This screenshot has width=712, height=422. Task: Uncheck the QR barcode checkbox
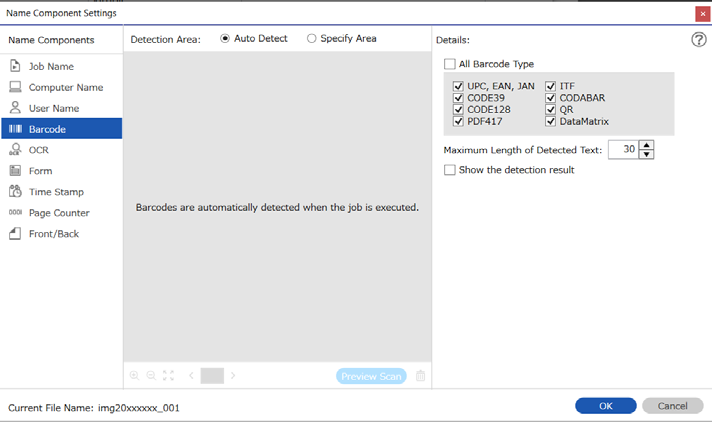(x=550, y=109)
